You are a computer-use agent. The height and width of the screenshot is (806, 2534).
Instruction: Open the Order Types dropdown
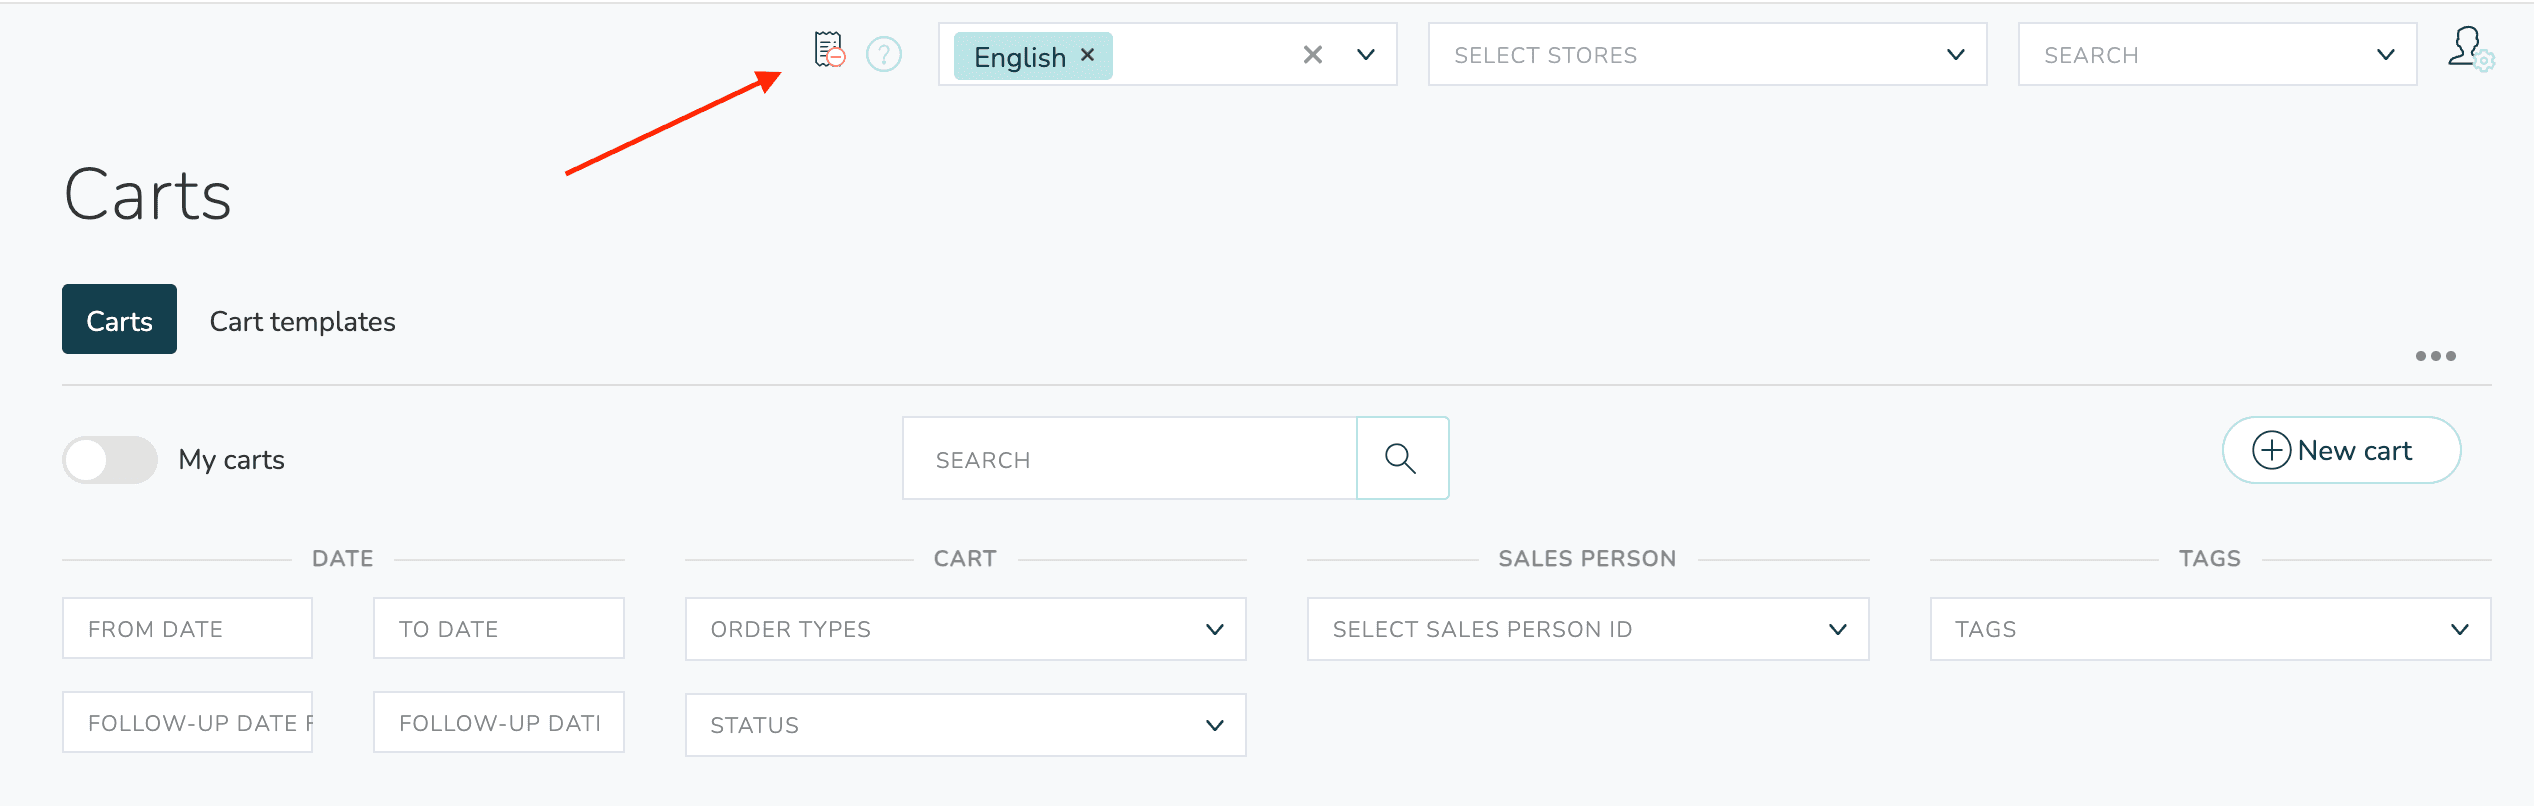pyautogui.click(x=1215, y=629)
